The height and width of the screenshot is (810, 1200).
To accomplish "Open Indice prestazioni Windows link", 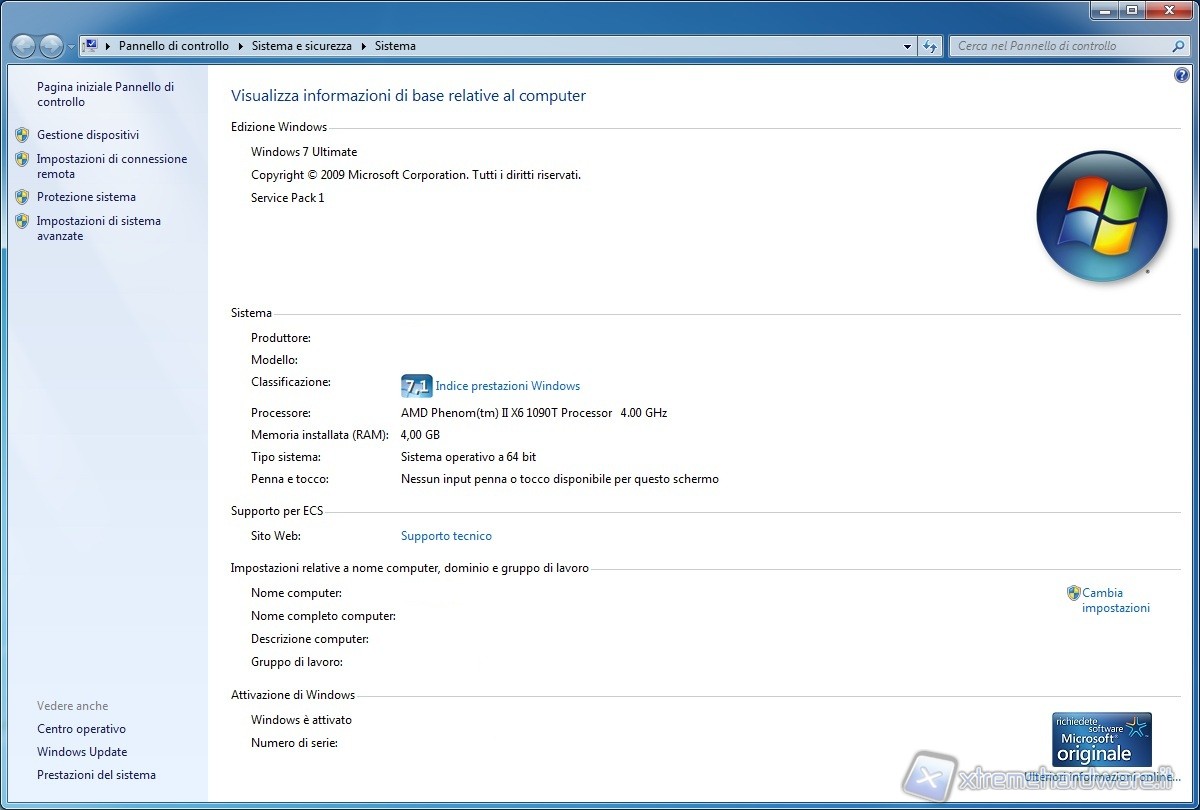I will click(x=507, y=386).
